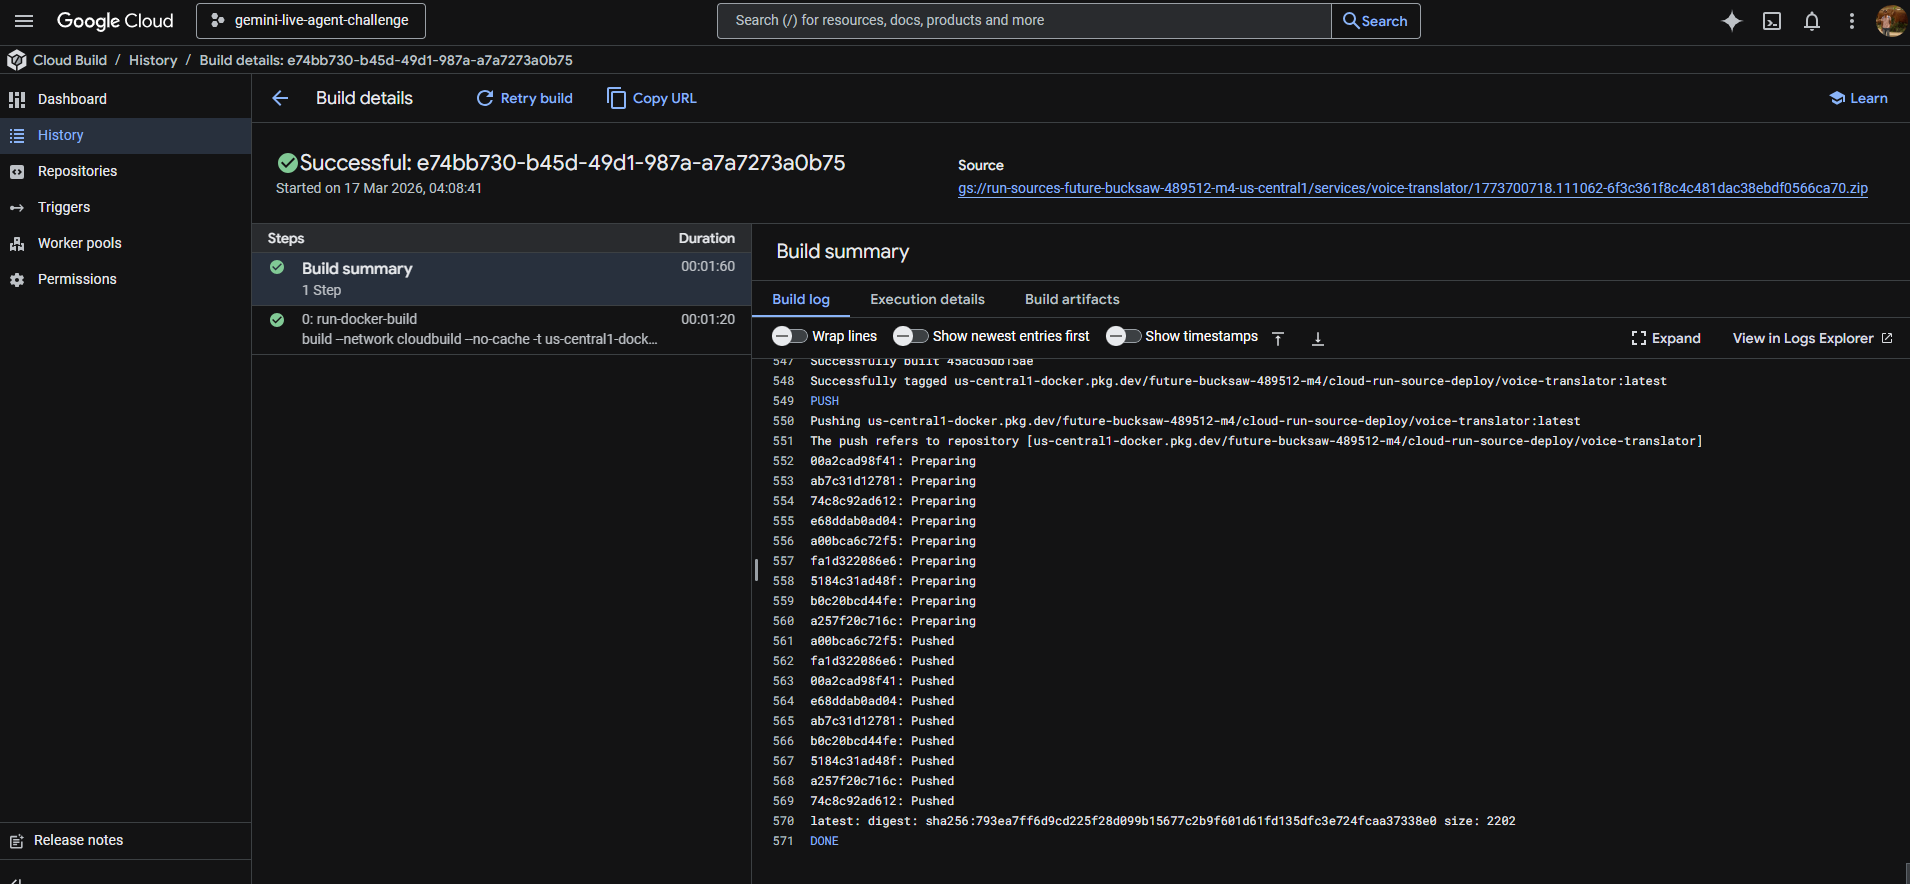This screenshot has height=884, width=1910.
Task: Click the Search button
Action: point(1375,20)
